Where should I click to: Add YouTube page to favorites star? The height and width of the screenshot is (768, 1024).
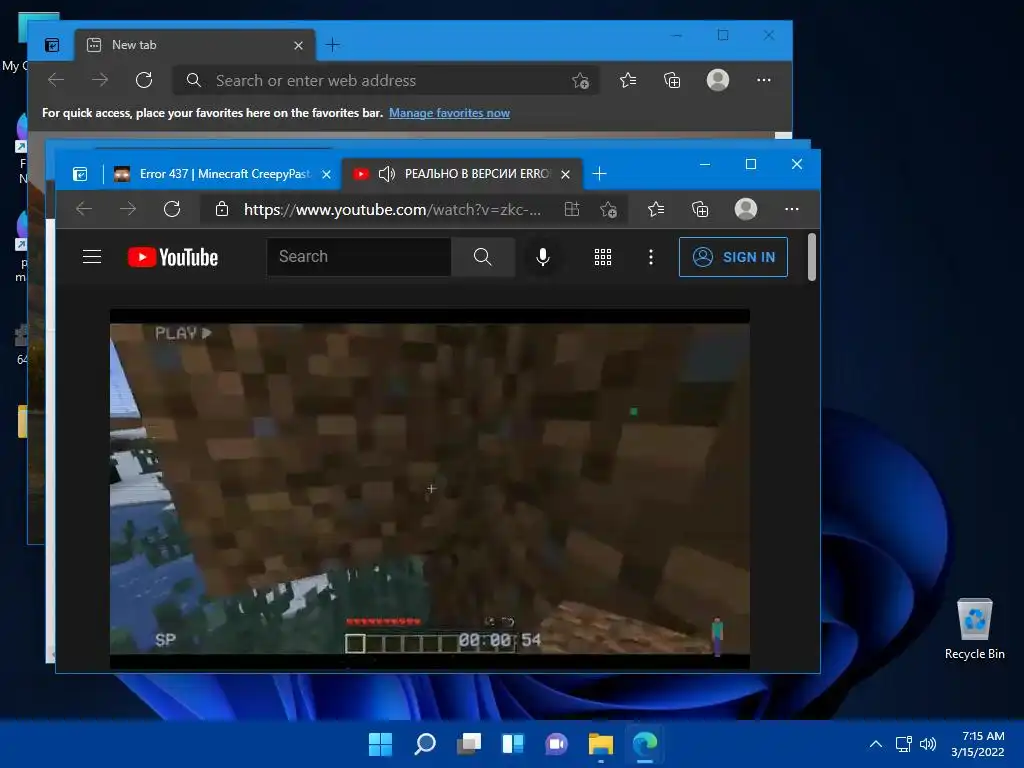point(608,209)
